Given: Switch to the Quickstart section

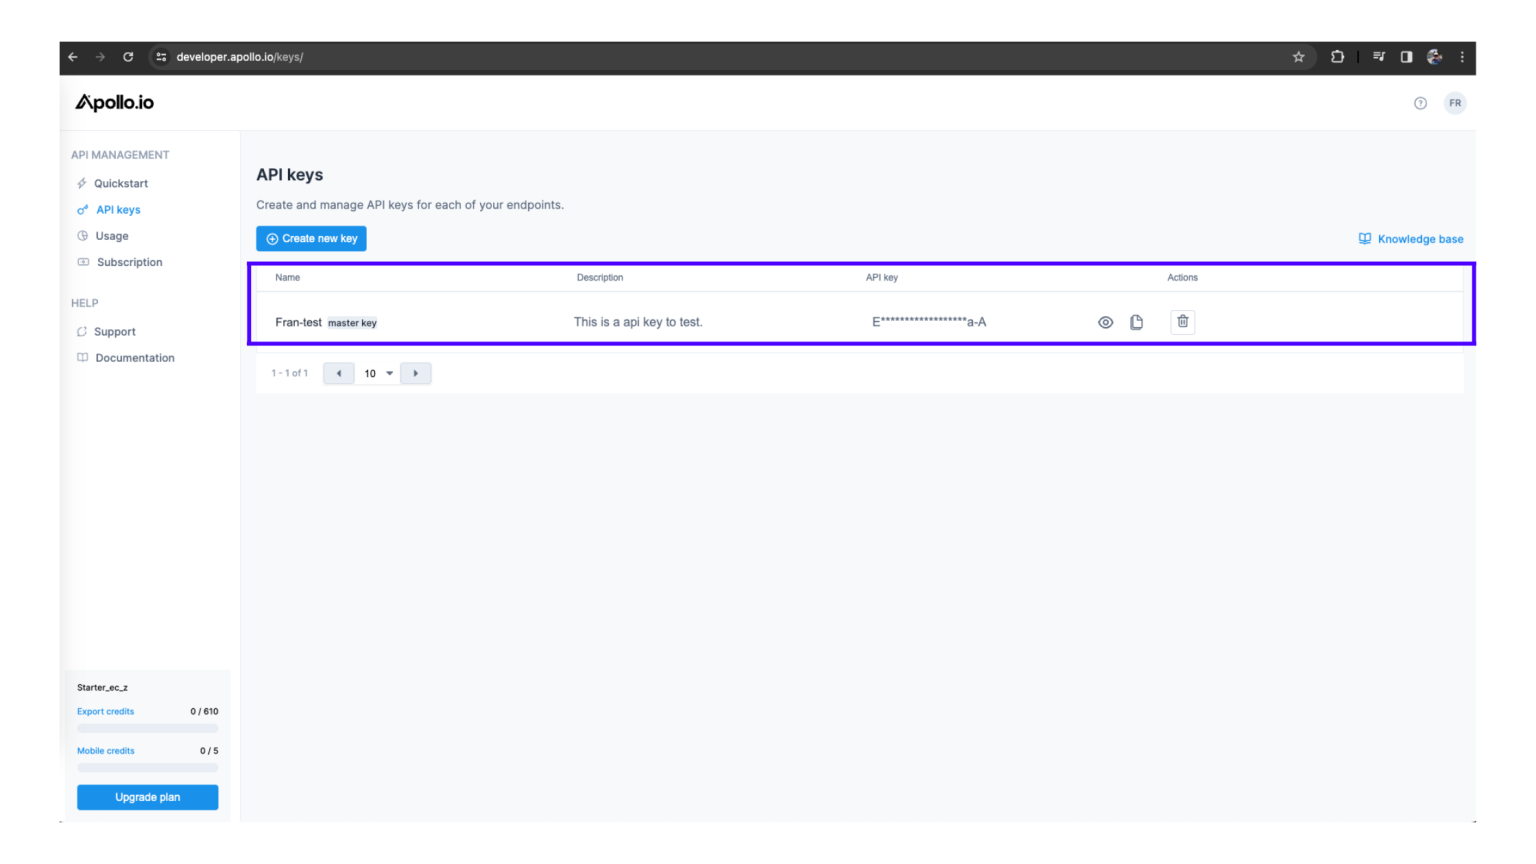Looking at the screenshot, I should [x=121, y=183].
